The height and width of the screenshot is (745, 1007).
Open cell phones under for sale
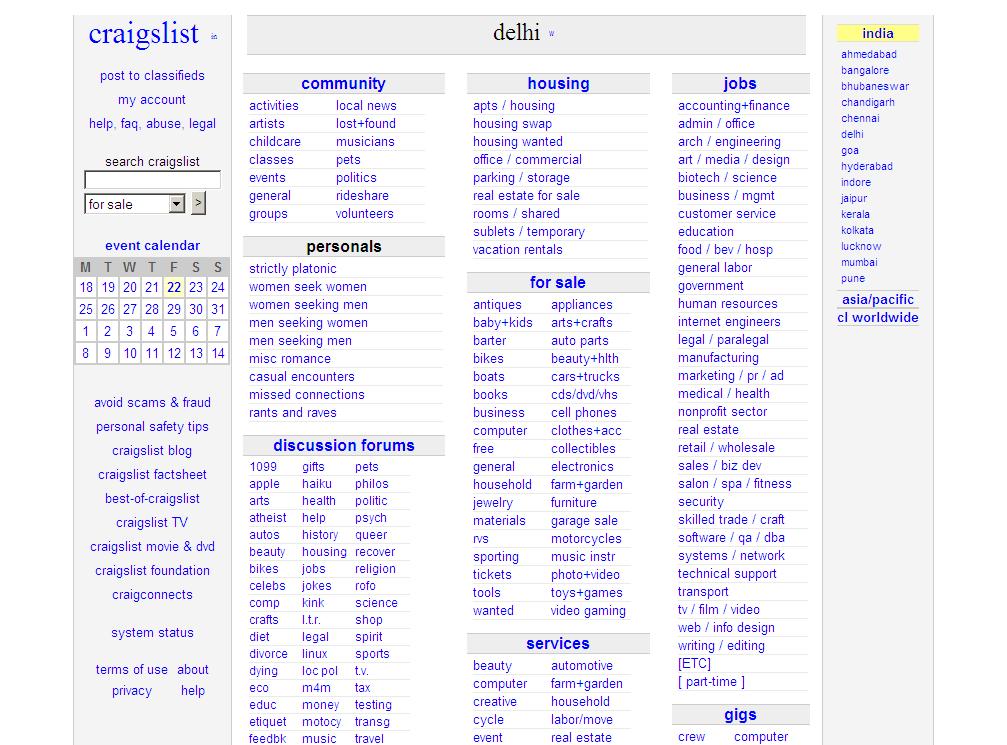coord(583,412)
